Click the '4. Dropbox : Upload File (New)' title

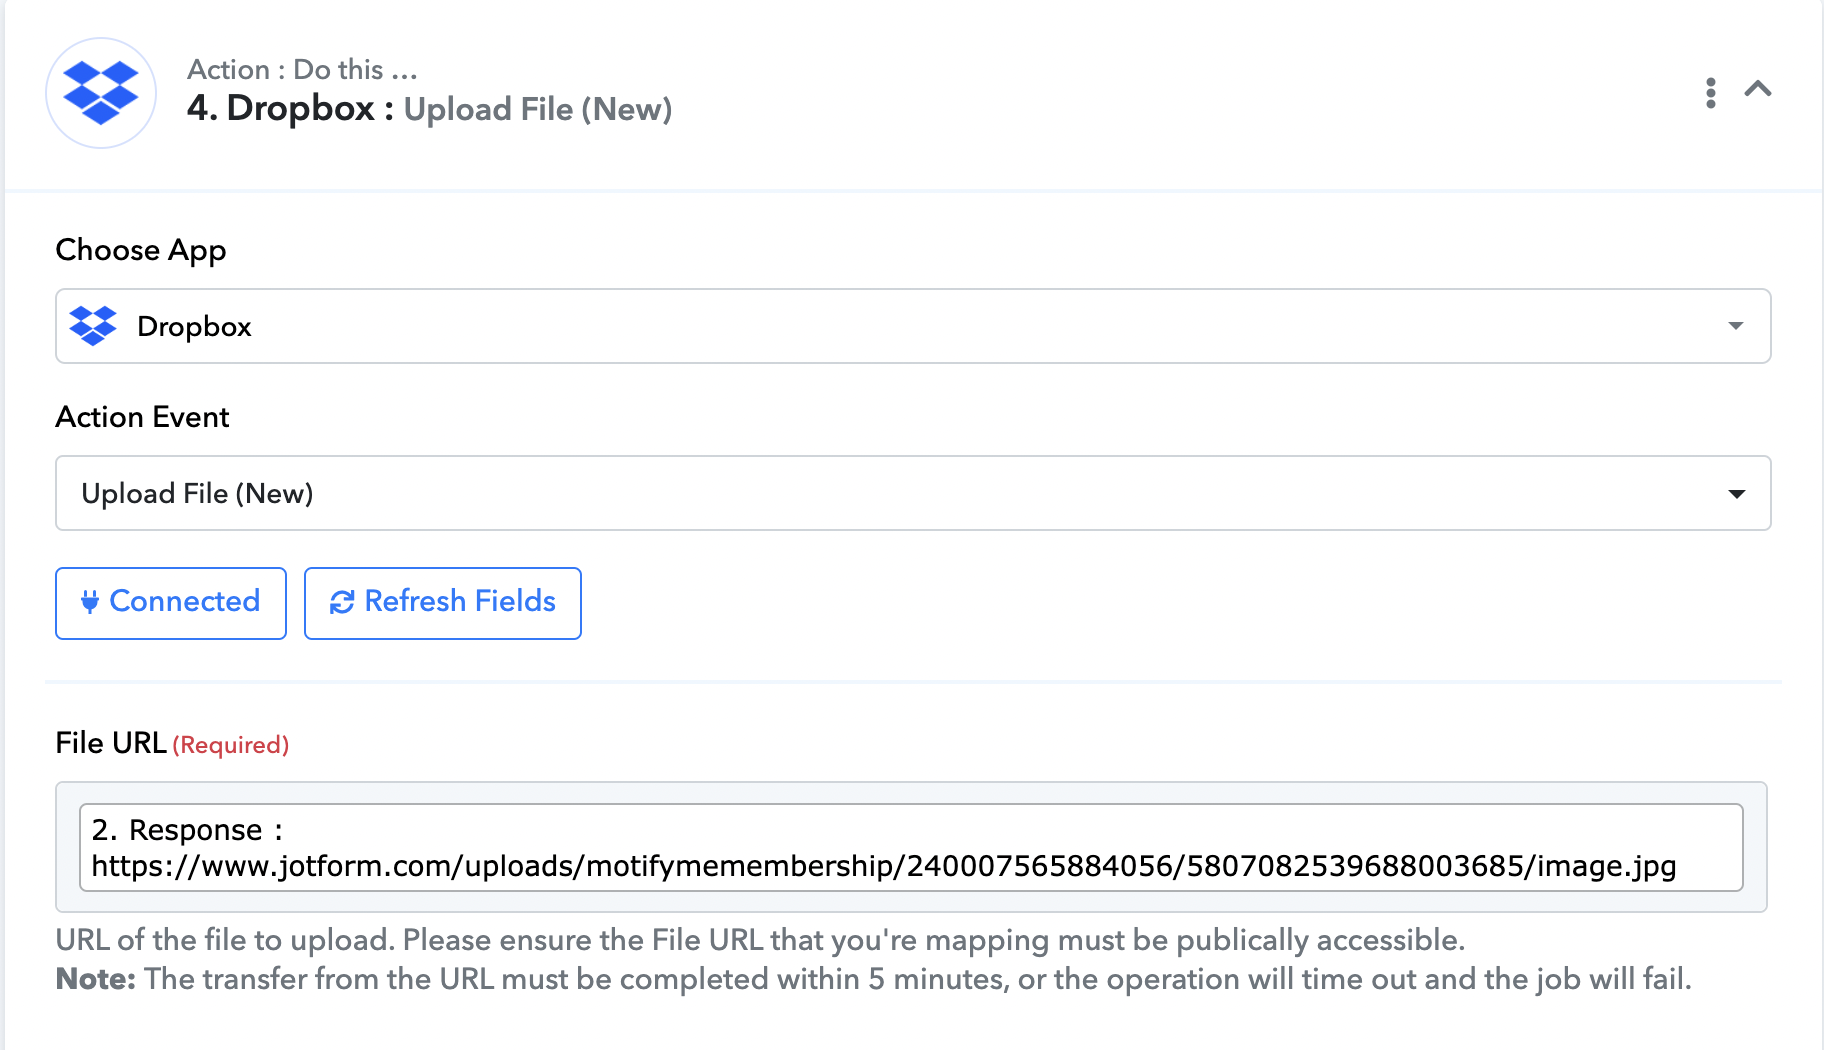(x=429, y=108)
